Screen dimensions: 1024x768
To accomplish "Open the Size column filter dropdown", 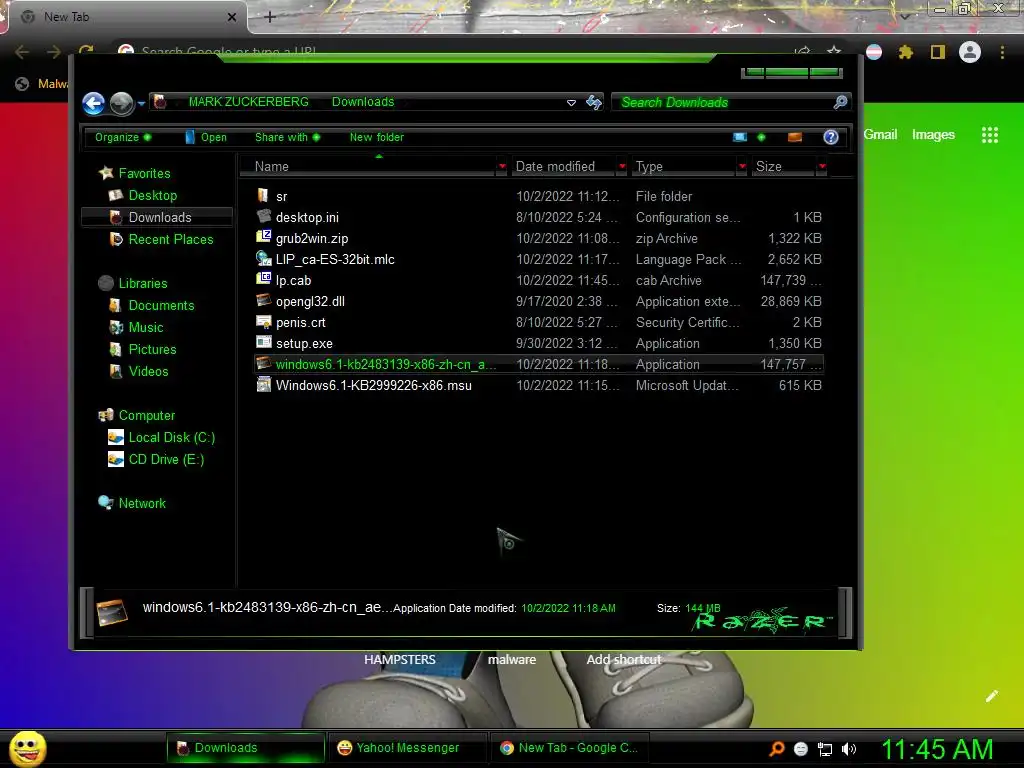I will [x=822, y=167].
